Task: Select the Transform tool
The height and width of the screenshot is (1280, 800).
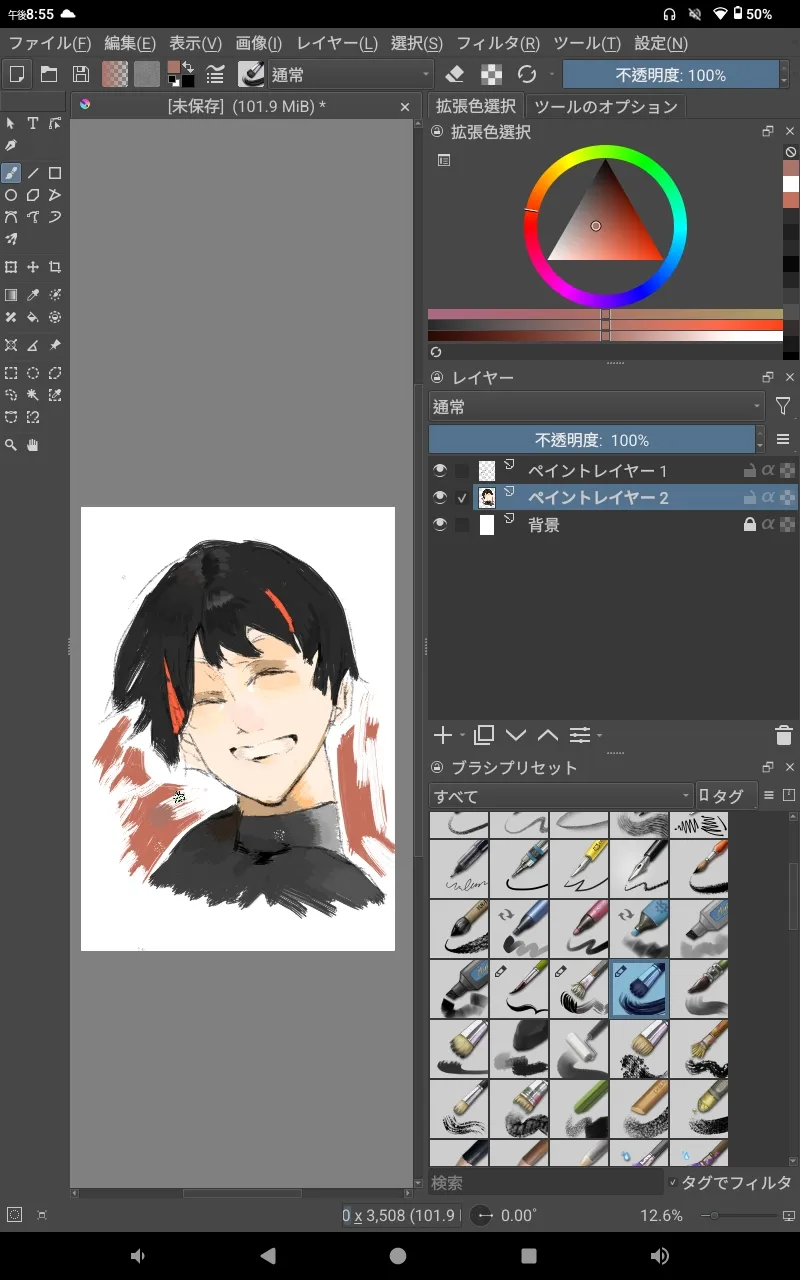Action: [x=11, y=267]
